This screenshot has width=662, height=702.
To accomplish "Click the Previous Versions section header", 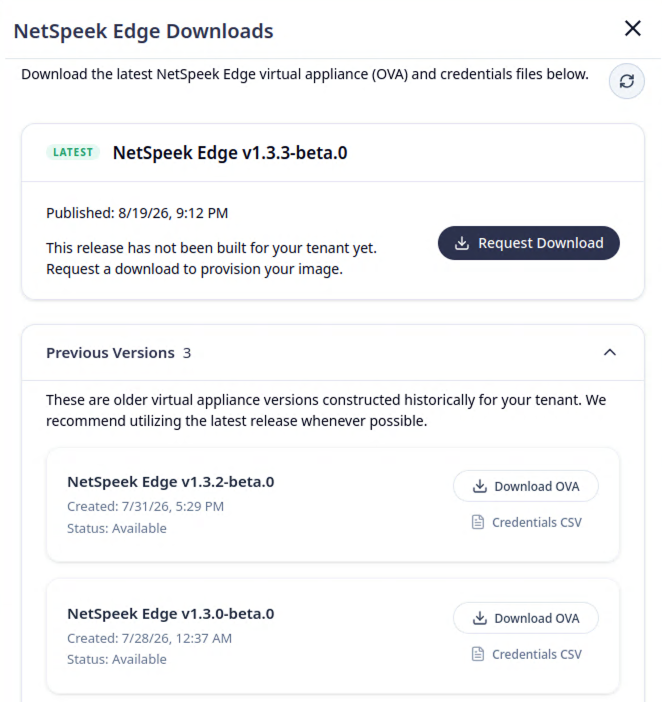I will [333, 353].
